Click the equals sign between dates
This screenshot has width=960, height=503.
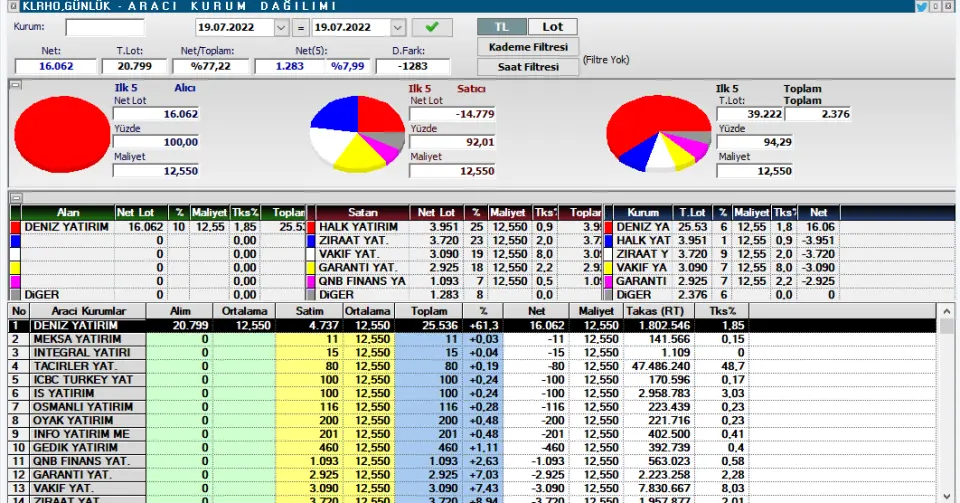click(299, 27)
